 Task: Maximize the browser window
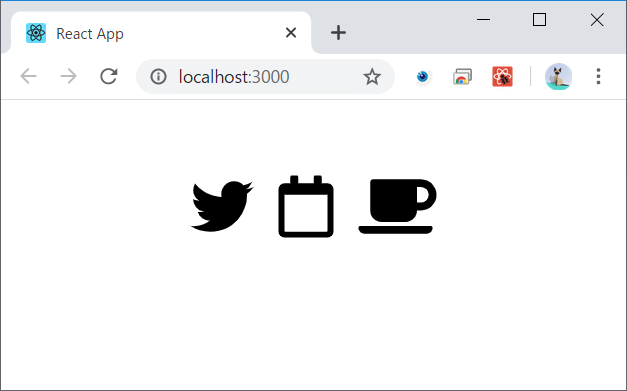pyautogui.click(x=539, y=19)
